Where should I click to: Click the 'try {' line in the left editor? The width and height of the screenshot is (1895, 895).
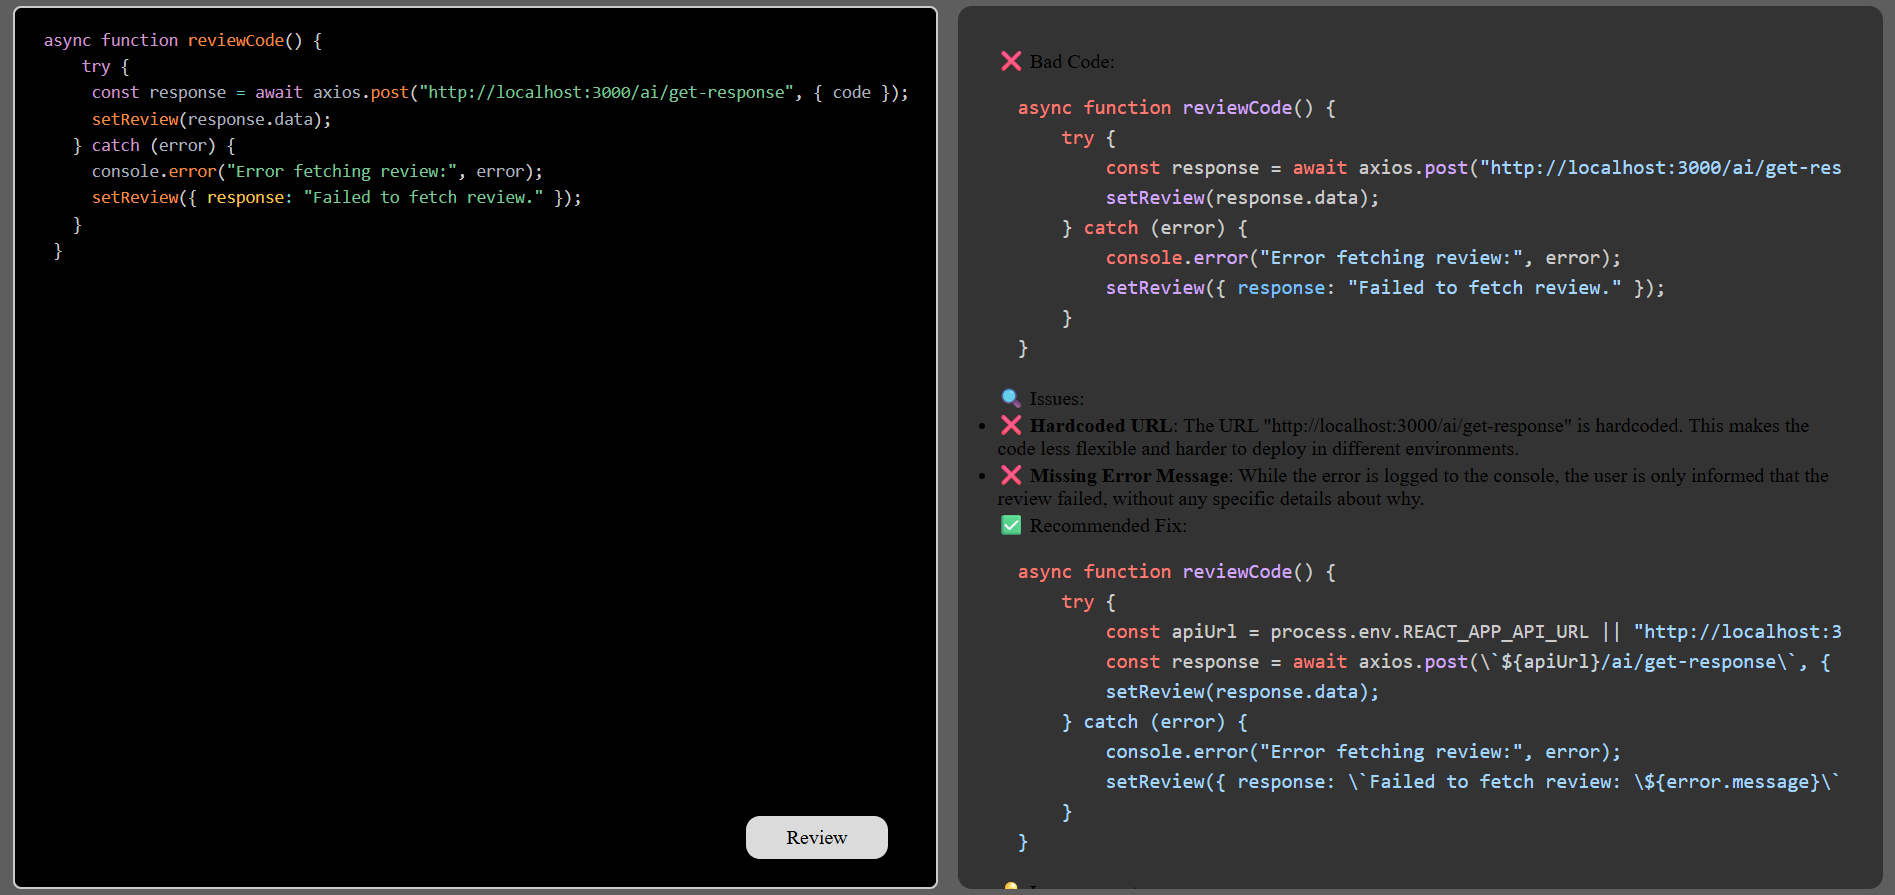pos(106,66)
